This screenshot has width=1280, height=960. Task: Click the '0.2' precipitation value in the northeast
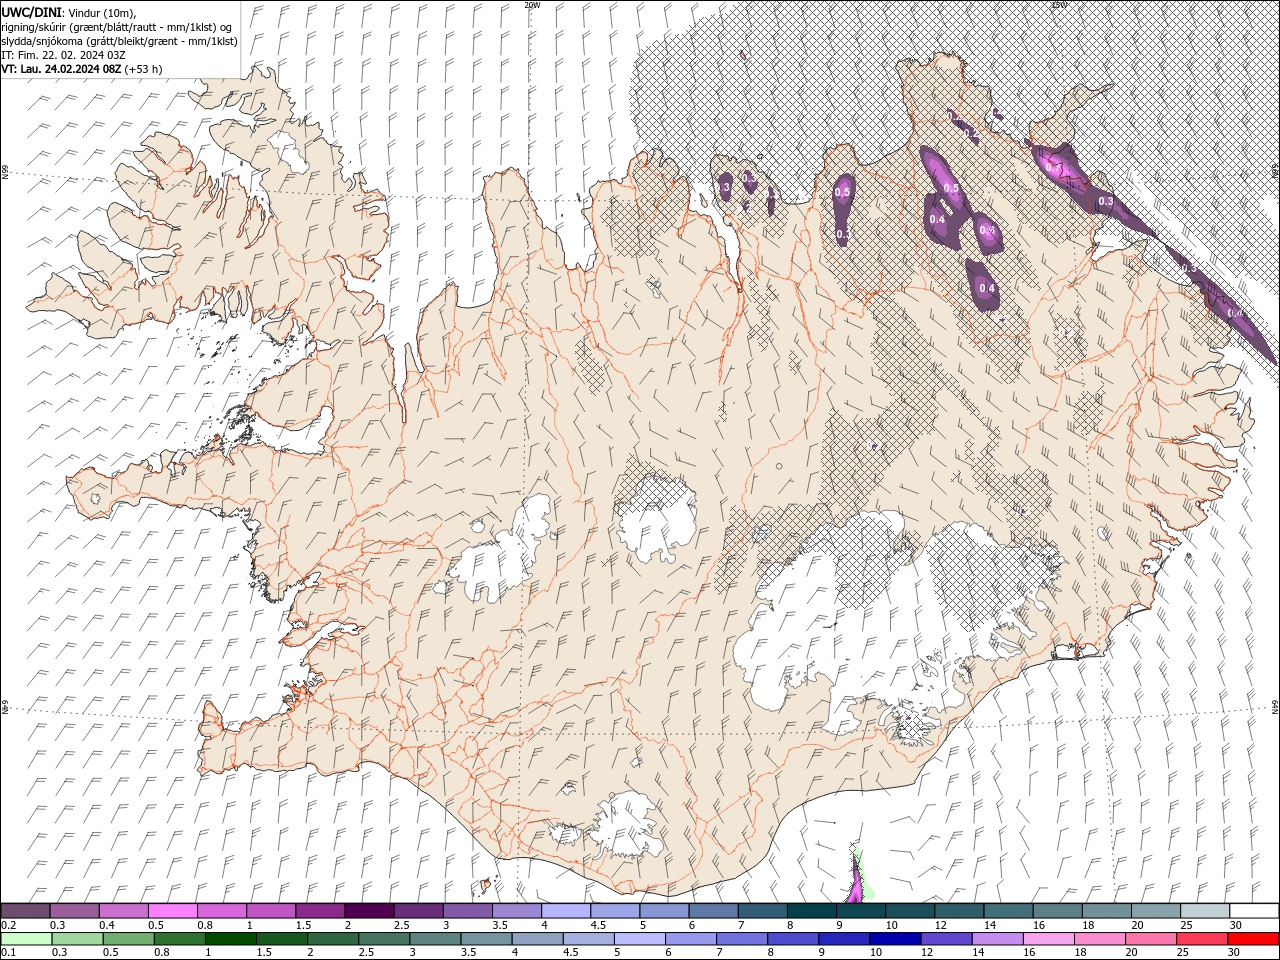click(x=972, y=132)
